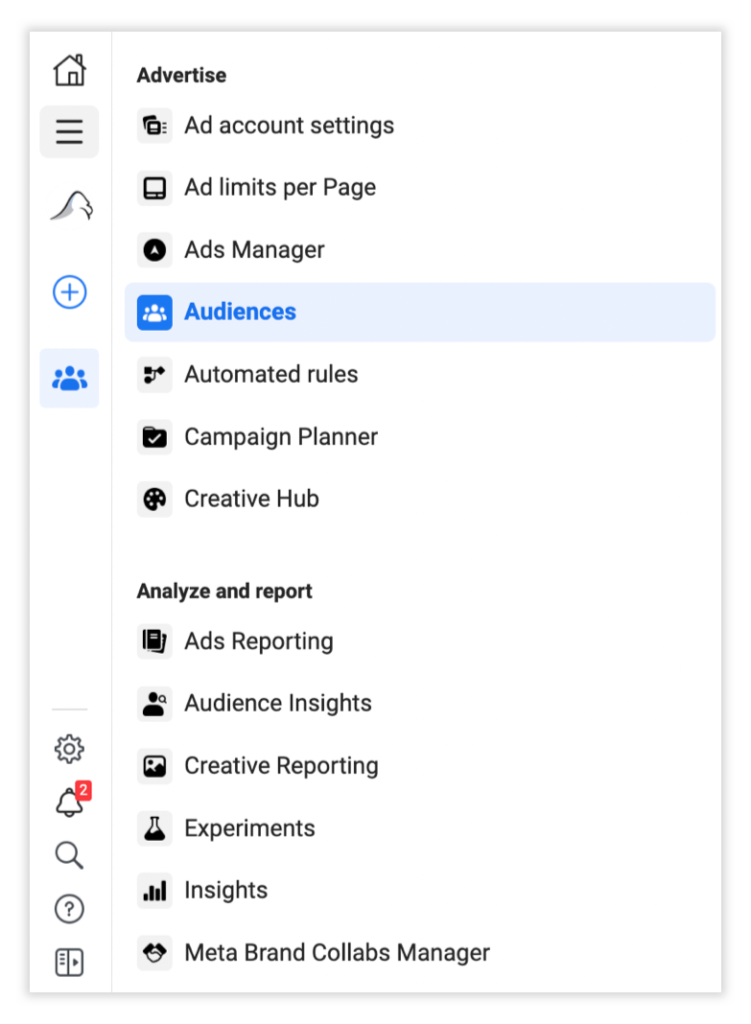Screen dimensions: 751x1024
Task: Click the Ad account settings icon
Action: (155, 125)
